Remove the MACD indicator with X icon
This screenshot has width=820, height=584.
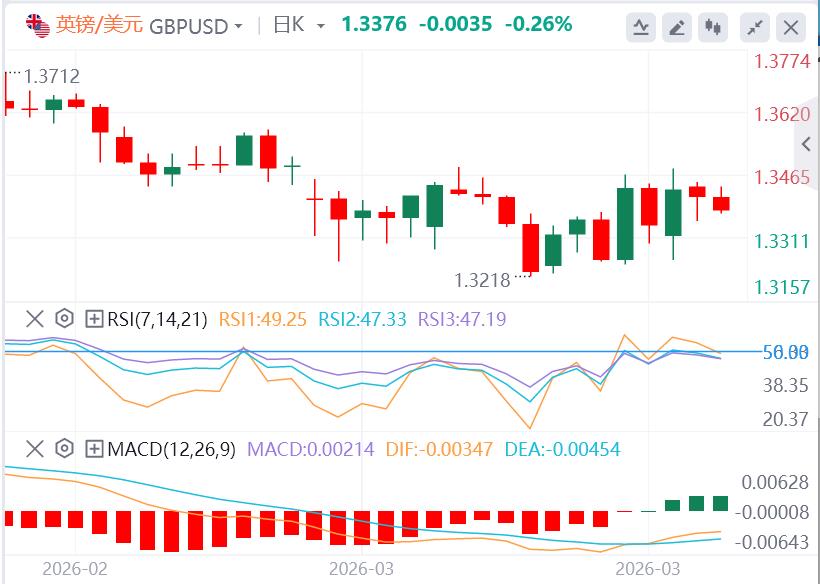coord(35,449)
